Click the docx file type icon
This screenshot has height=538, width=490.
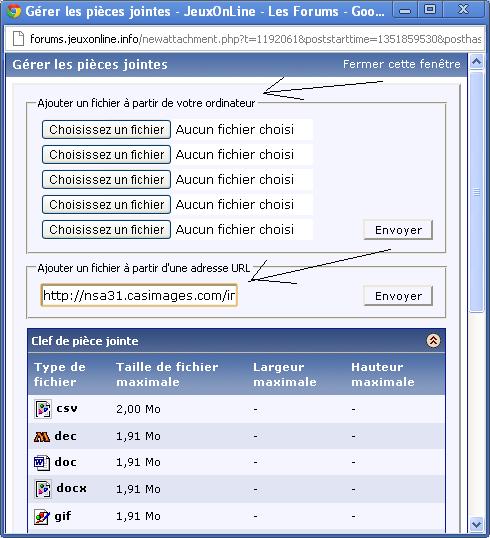point(43,489)
